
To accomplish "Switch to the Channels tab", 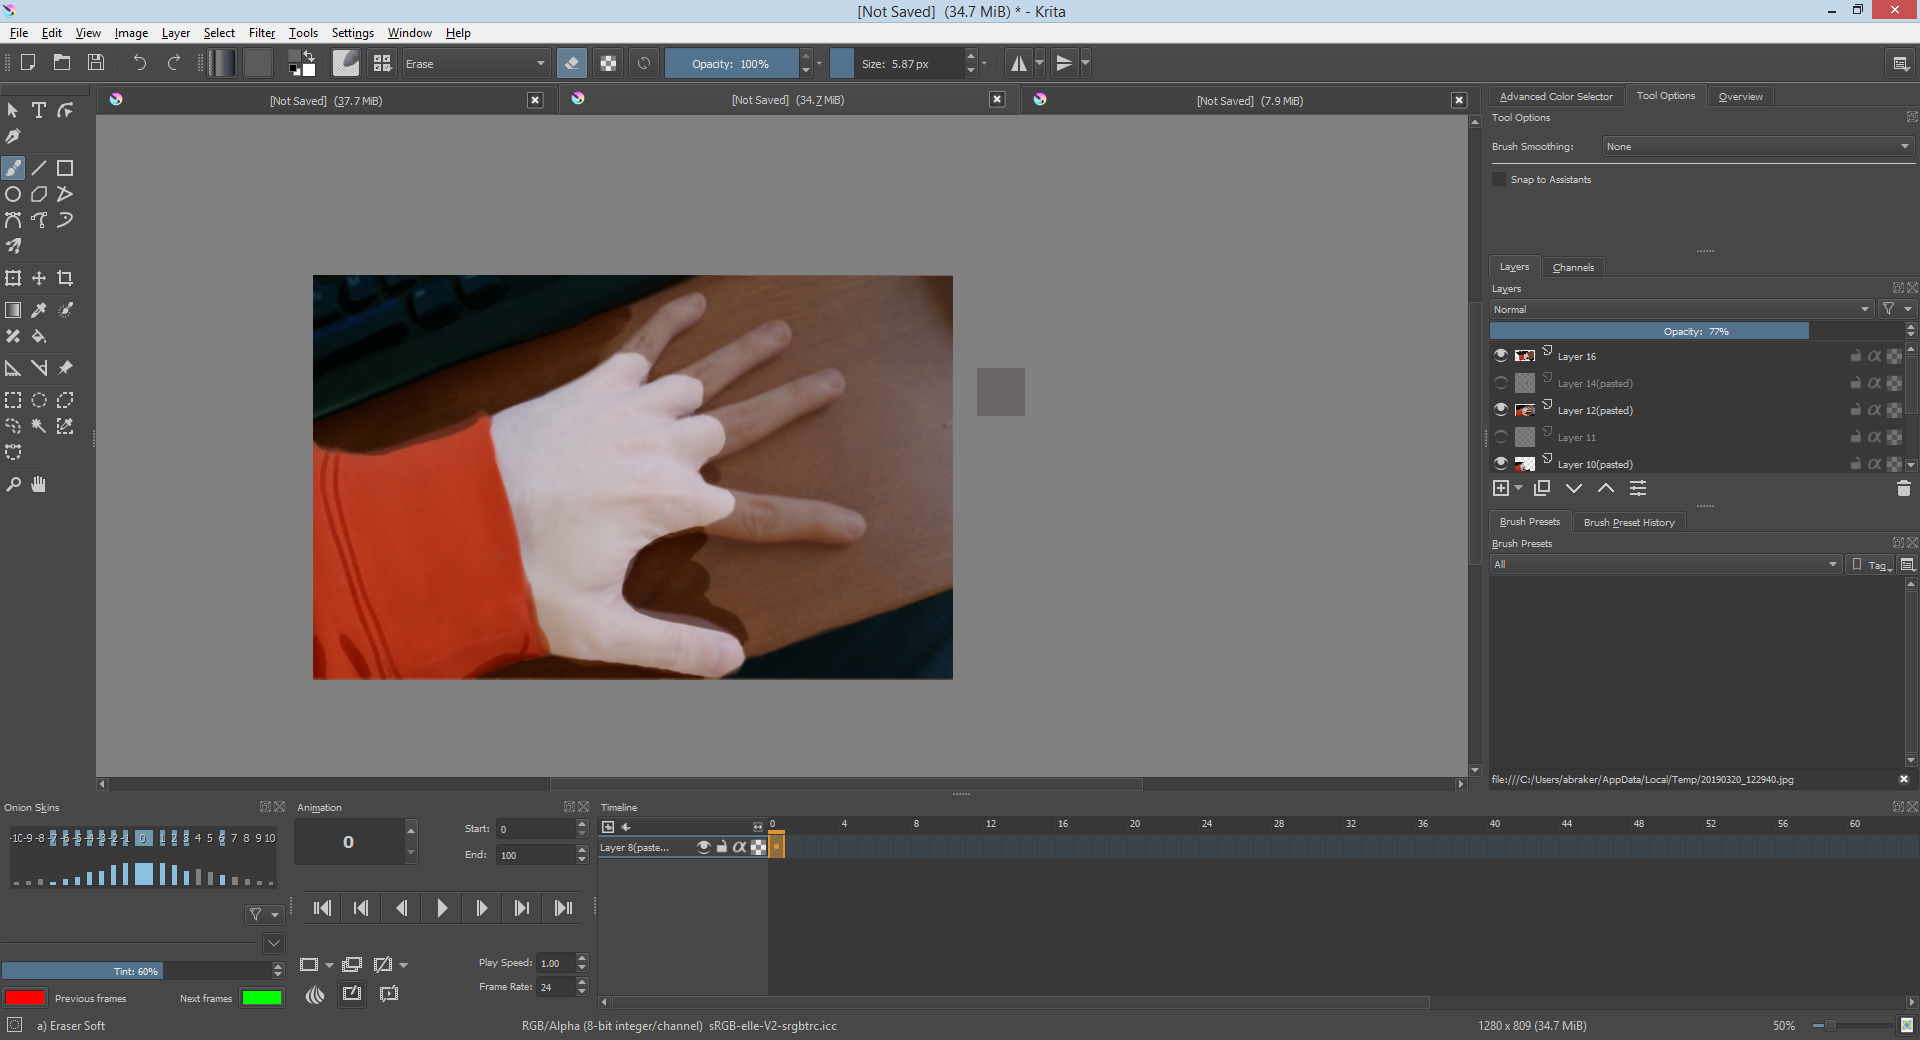I will tap(1573, 267).
